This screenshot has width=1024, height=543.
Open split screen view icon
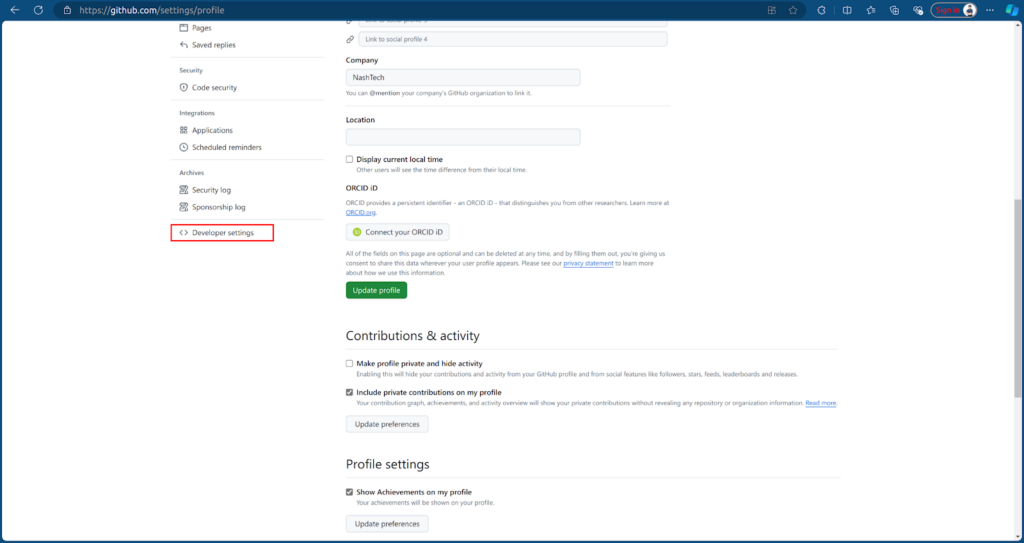(846, 10)
